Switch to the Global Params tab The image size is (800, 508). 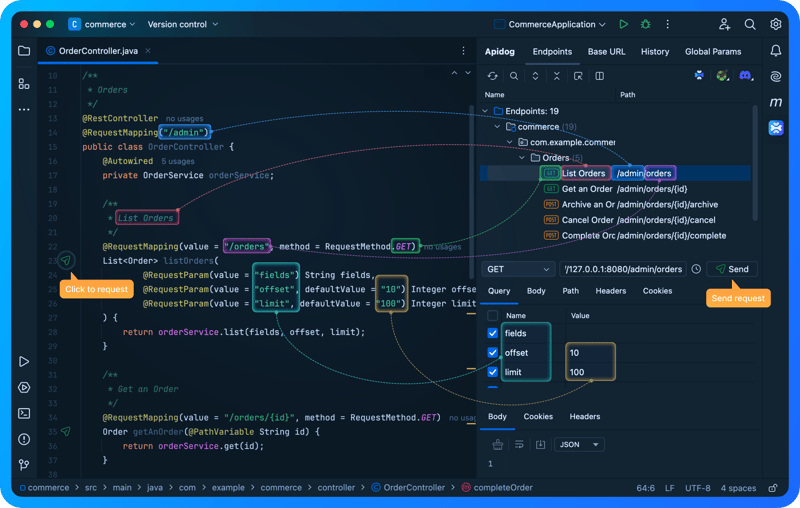(713, 52)
